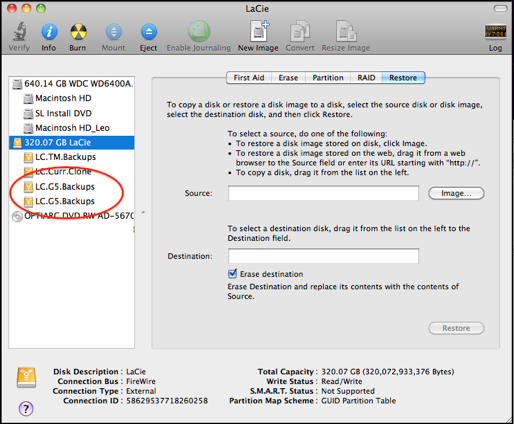
Task: Select the 640.14 GB WDC disk
Action: click(x=72, y=84)
